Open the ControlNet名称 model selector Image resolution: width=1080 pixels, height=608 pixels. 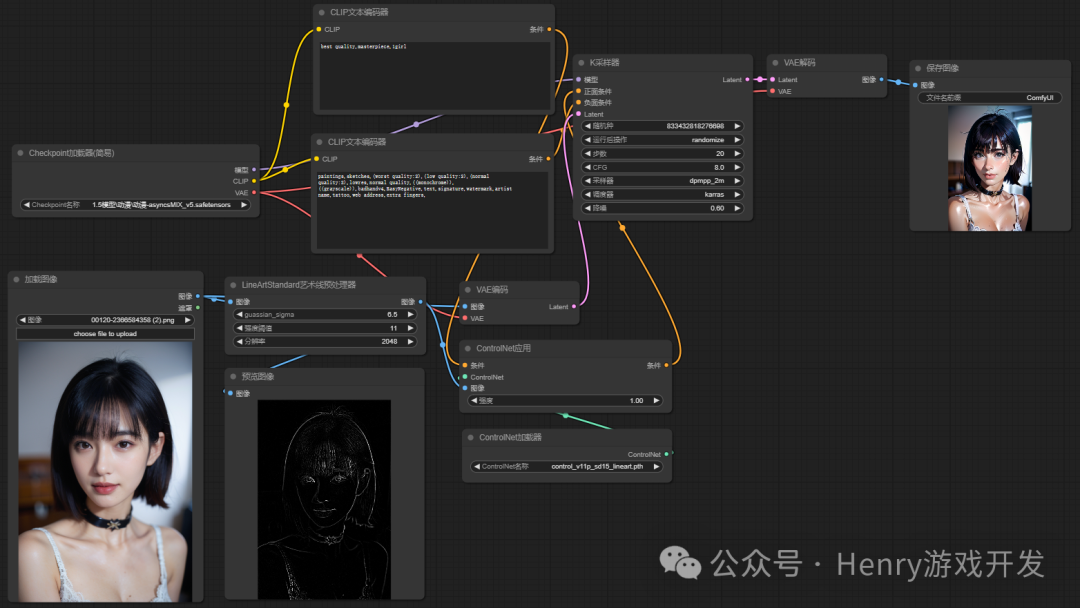click(567, 466)
